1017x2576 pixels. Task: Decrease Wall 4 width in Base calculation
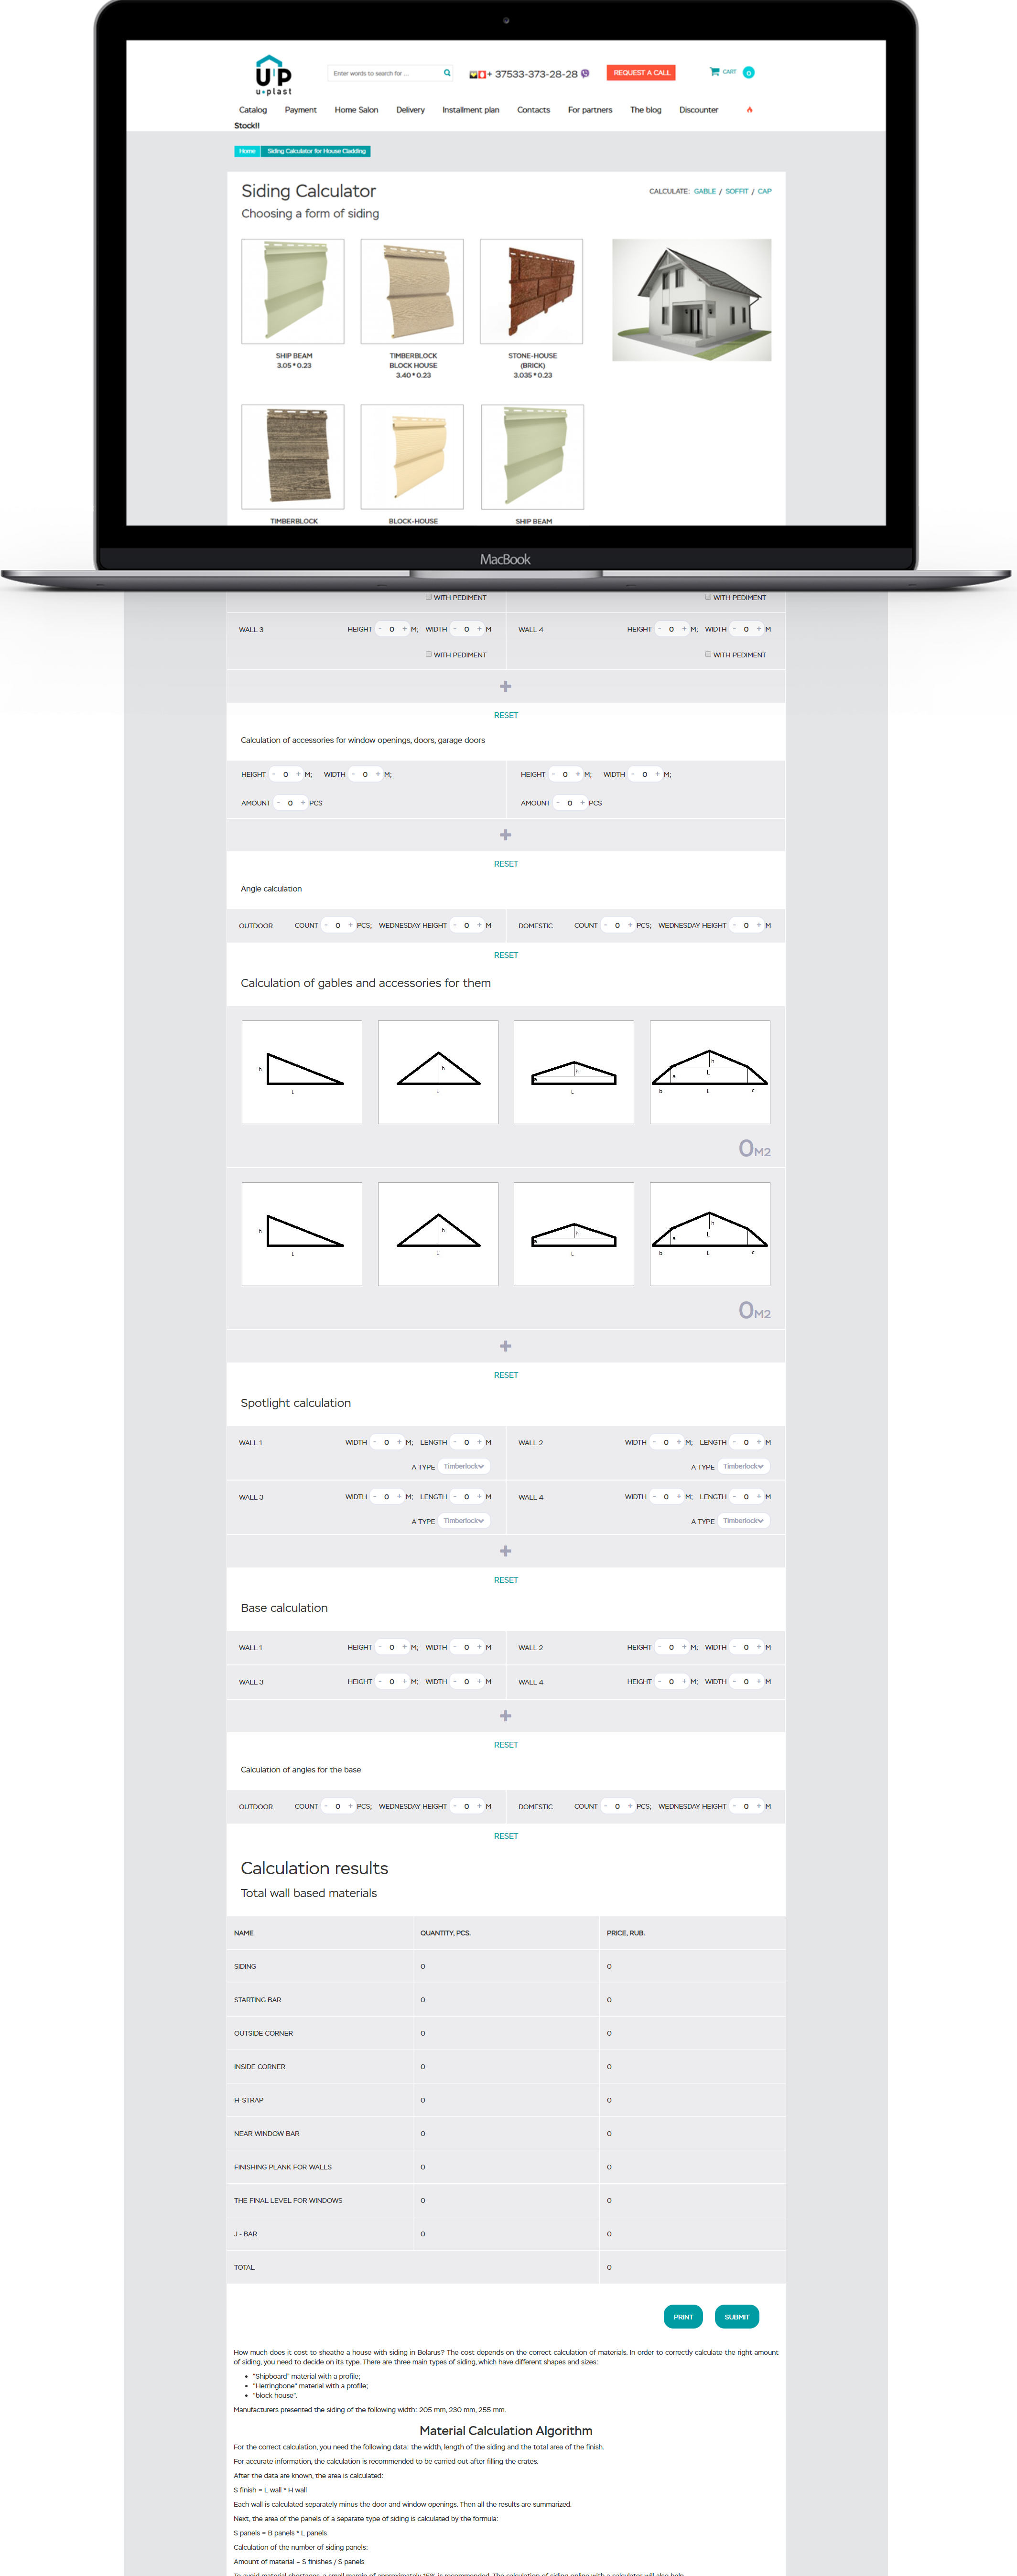point(734,1681)
